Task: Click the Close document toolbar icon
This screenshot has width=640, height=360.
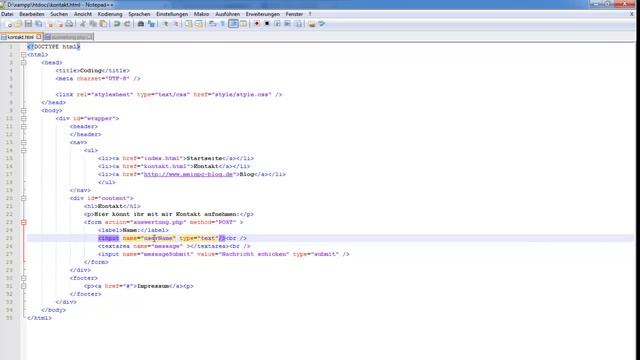Action: click(x=50, y=24)
